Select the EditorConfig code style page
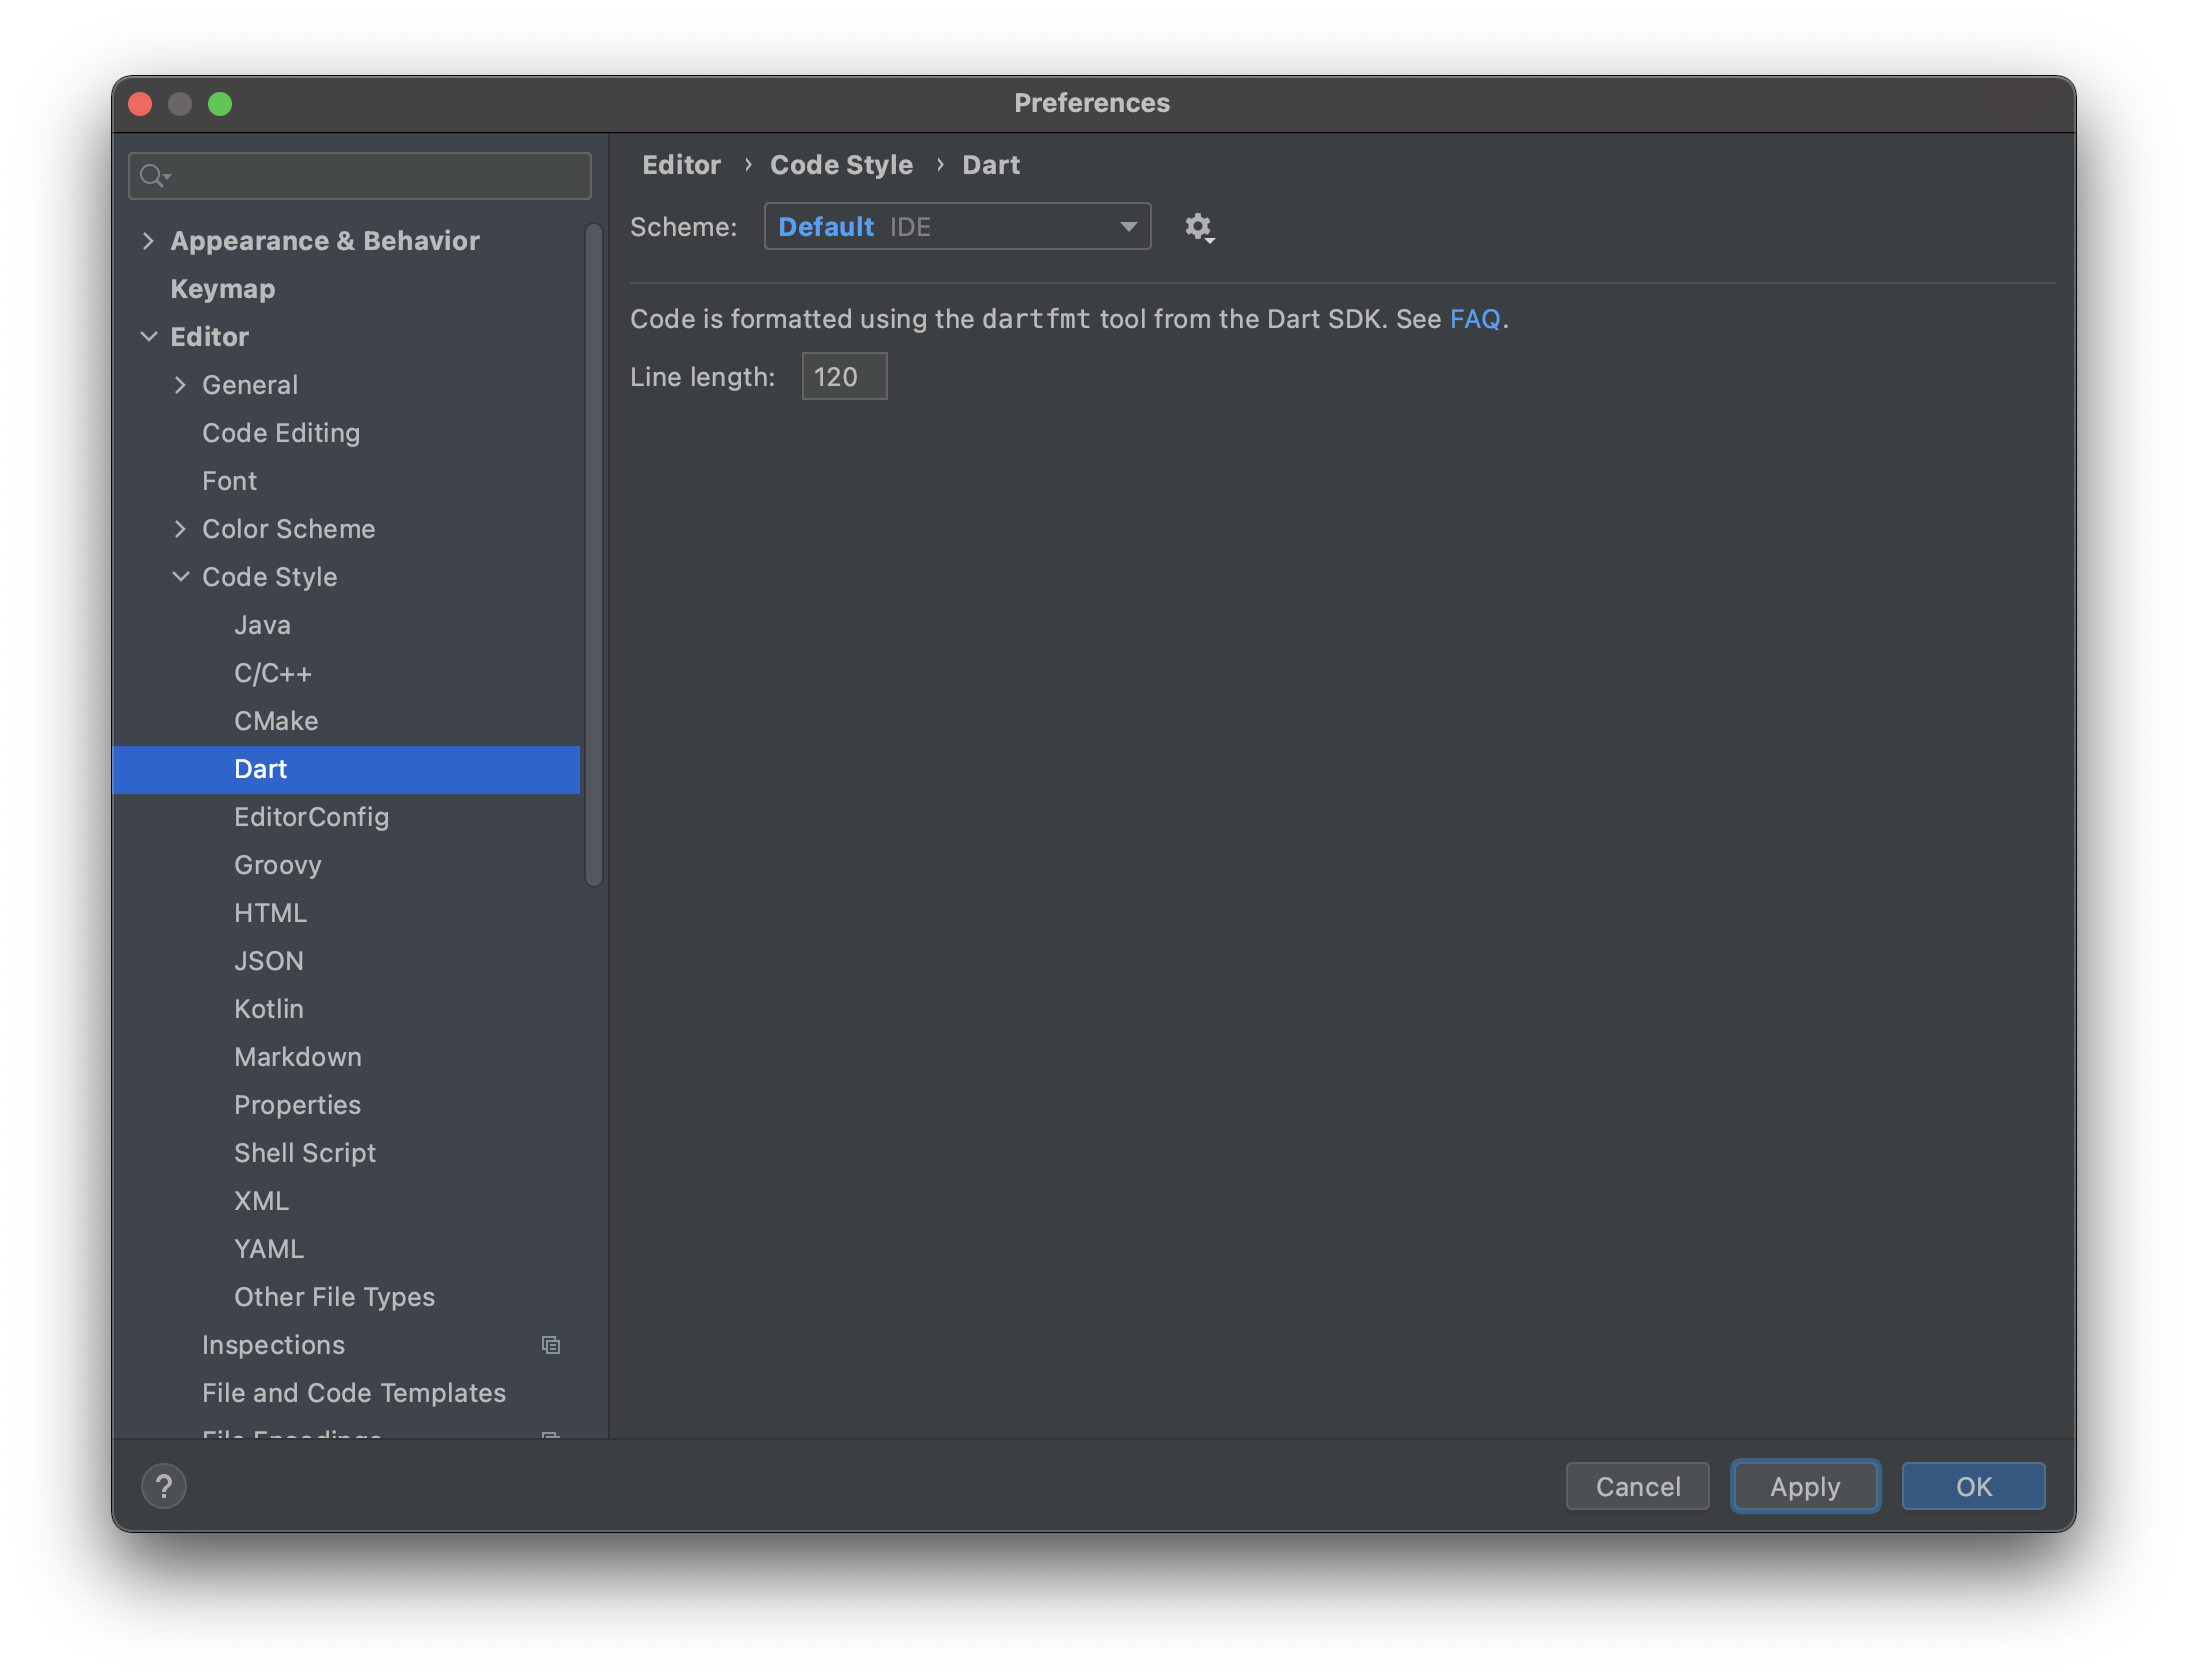Screen dimensions: 2188x1680 311,817
